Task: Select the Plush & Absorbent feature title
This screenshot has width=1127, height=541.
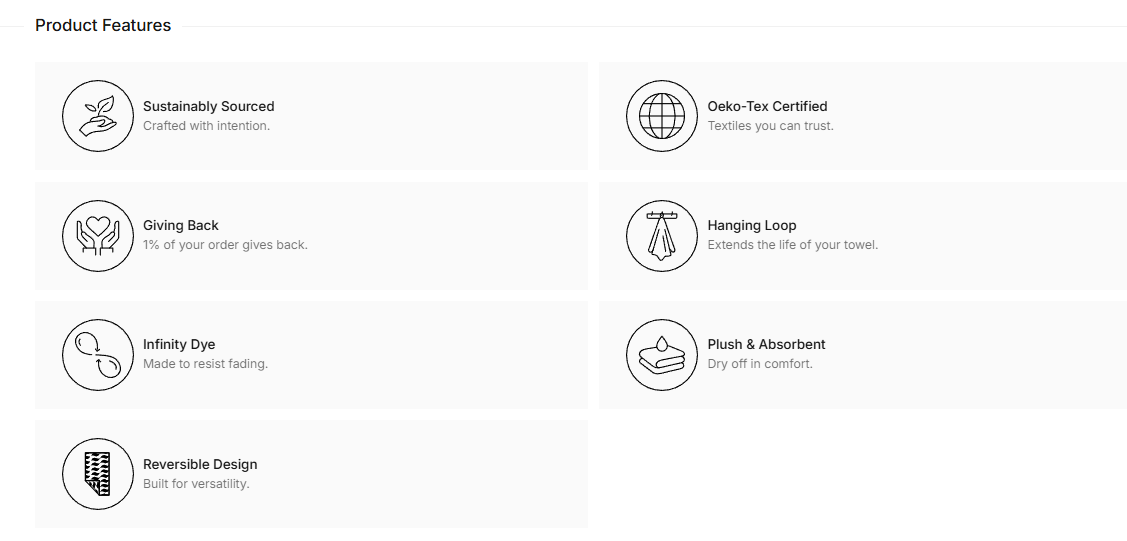Action: [x=766, y=345]
